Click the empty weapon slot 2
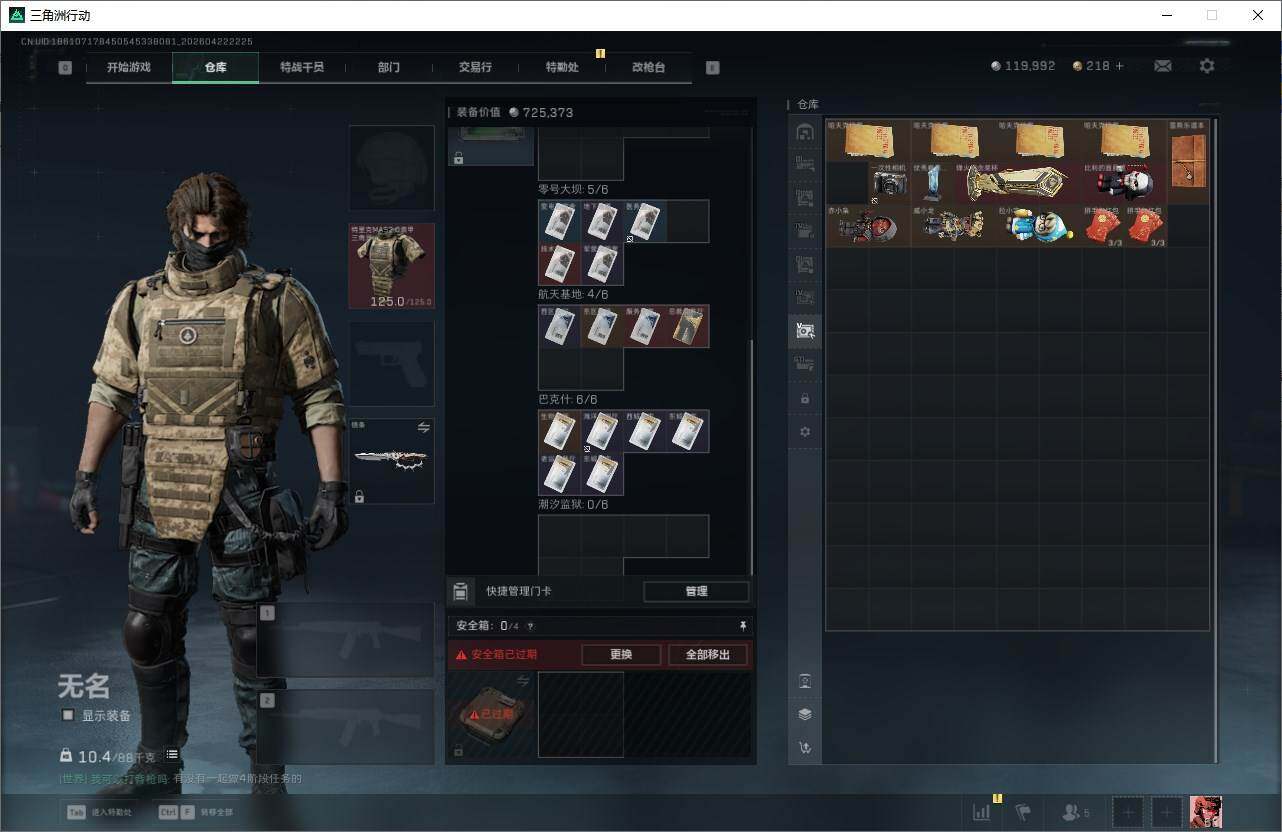Image resolution: width=1282 pixels, height=832 pixels. pyautogui.click(x=346, y=727)
